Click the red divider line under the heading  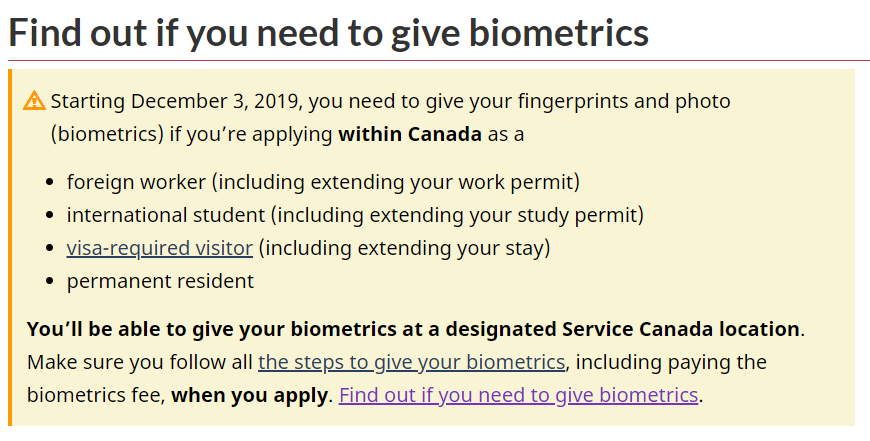(439, 60)
